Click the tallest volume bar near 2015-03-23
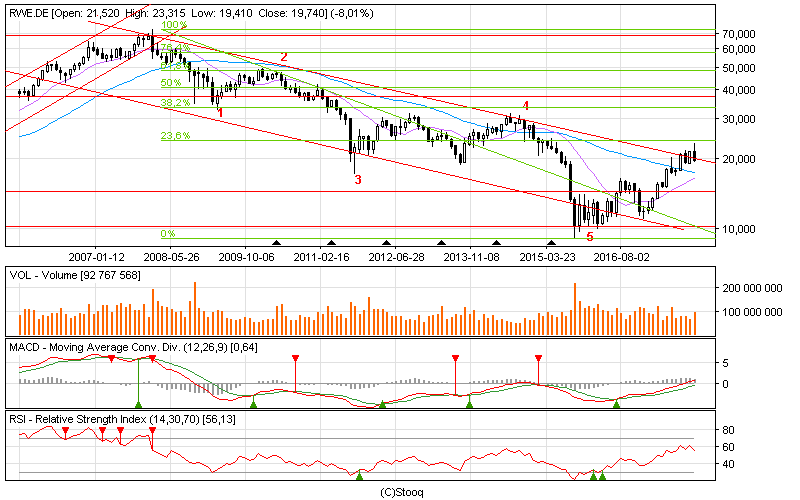Image resolution: width=800 pixels, height=500 pixels. [x=575, y=309]
